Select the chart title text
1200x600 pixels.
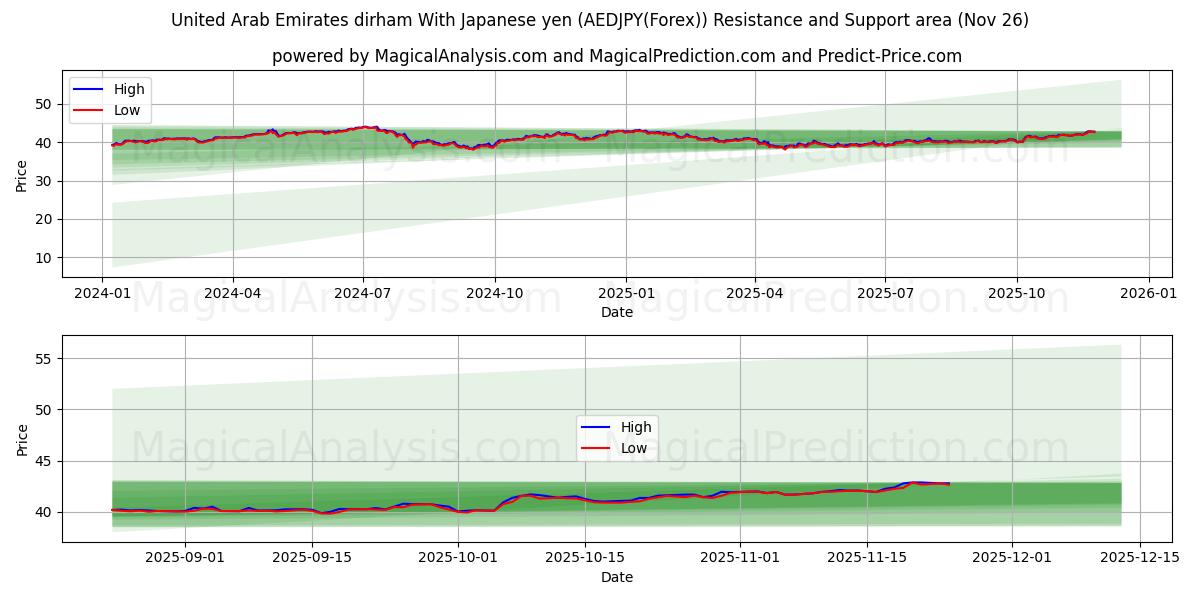pos(600,18)
